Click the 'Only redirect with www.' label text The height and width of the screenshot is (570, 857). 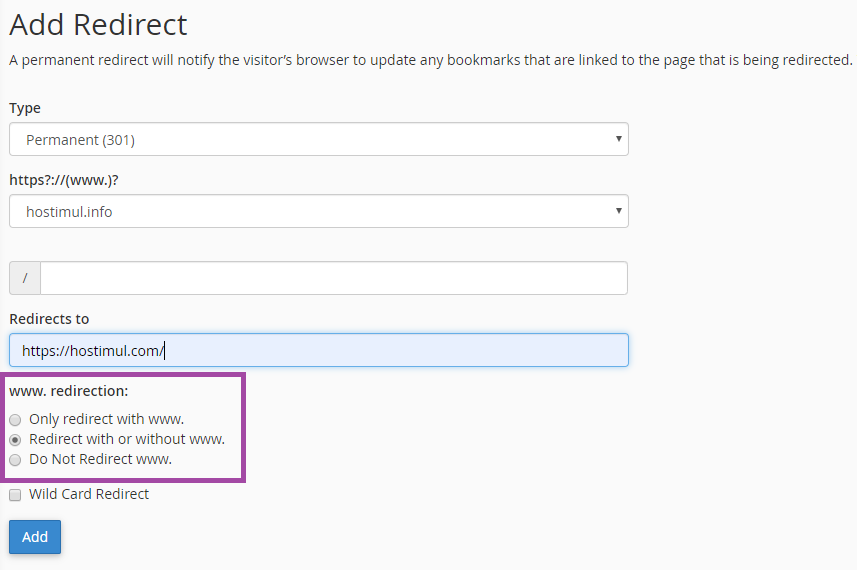point(107,419)
